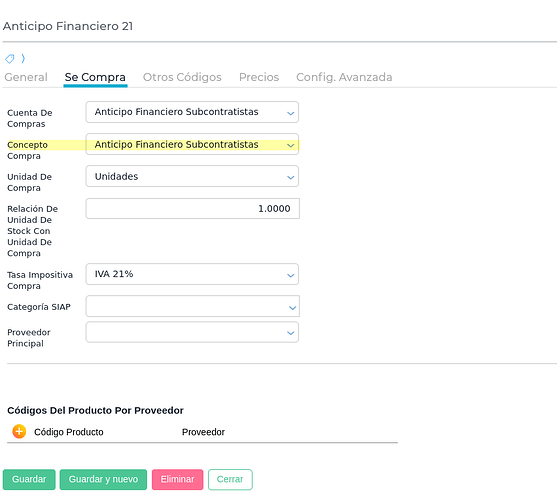This screenshot has width=557, height=500.
Task: Open the Otros Códigos tab
Action: [x=182, y=77]
